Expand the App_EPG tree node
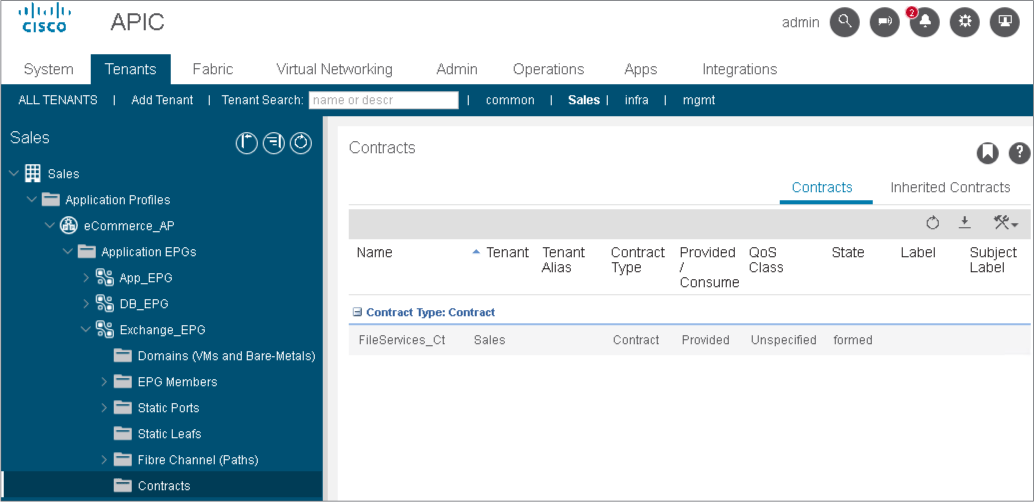This screenshot has width=1034, height=502. [86, 278]
